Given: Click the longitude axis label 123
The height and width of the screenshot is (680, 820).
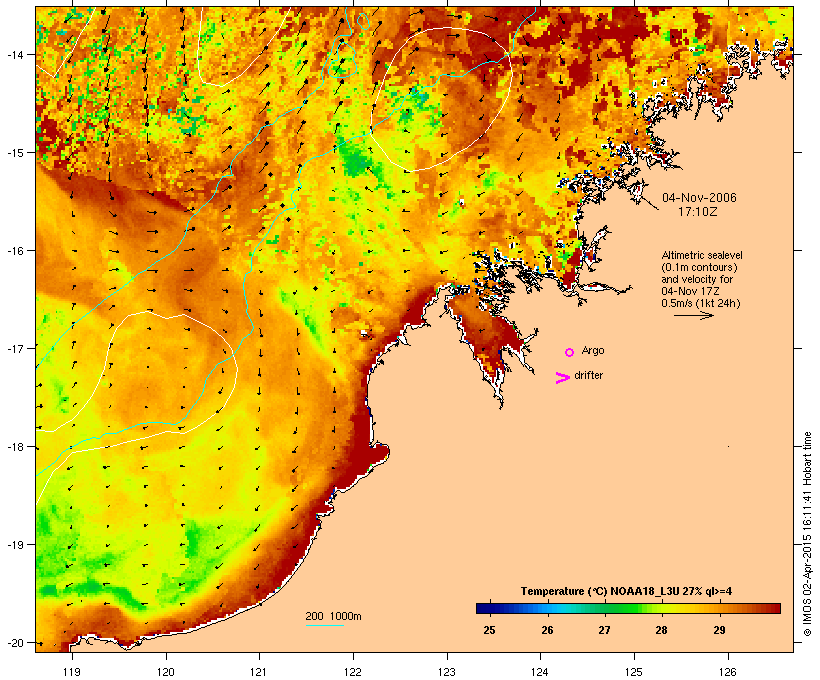Looking at the screenshot, I should coord(447,672).
